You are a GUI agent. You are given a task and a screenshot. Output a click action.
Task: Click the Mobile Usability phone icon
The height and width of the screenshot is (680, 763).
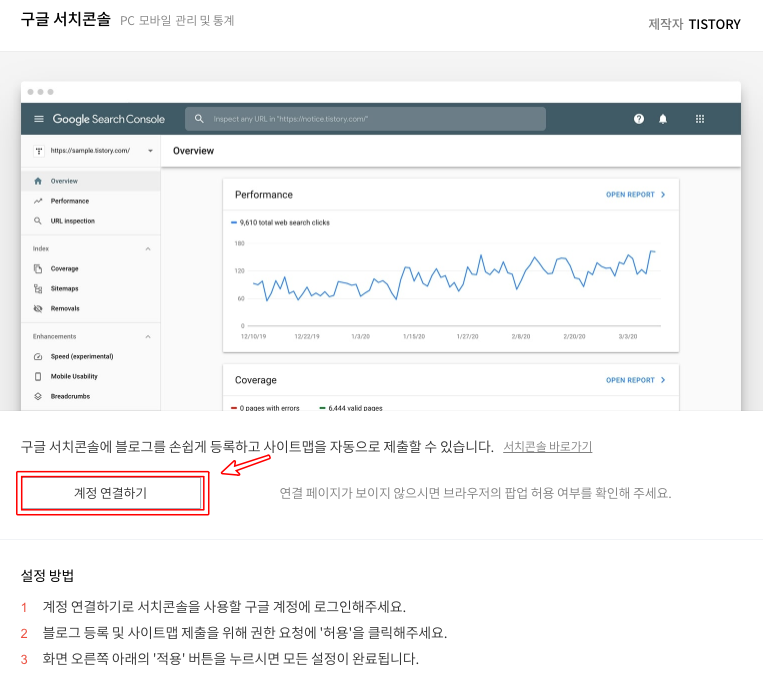(38, 377)
